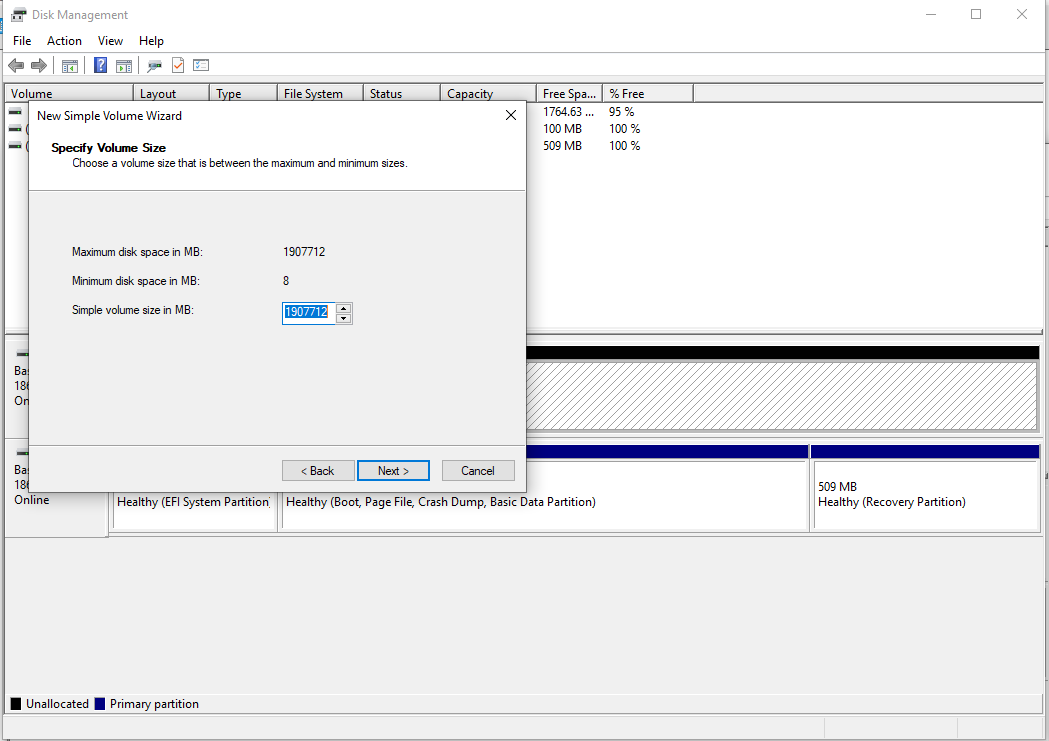Click the Back button in the wizard

[318, 470]
